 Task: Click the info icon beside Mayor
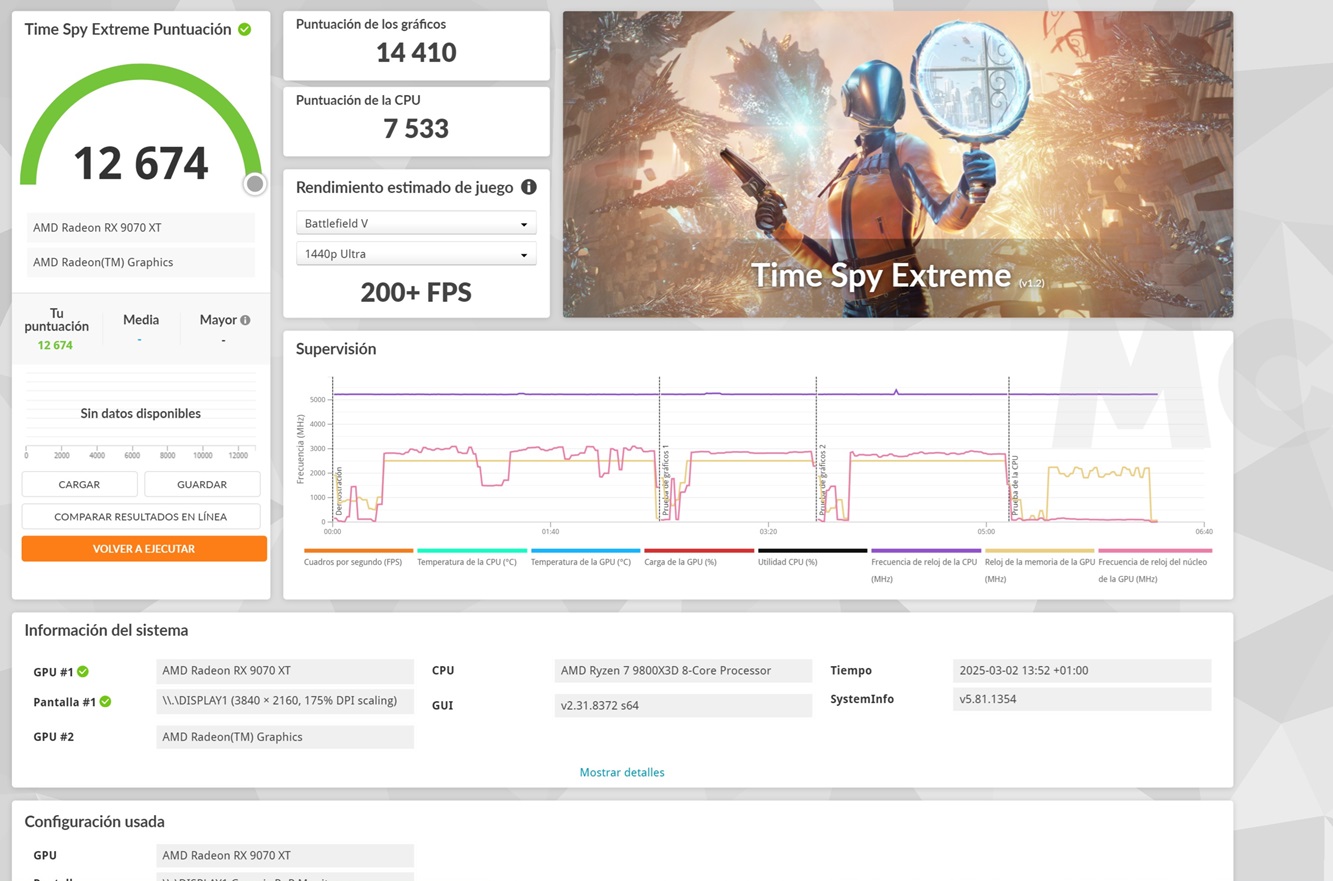[x=245, y=320]
